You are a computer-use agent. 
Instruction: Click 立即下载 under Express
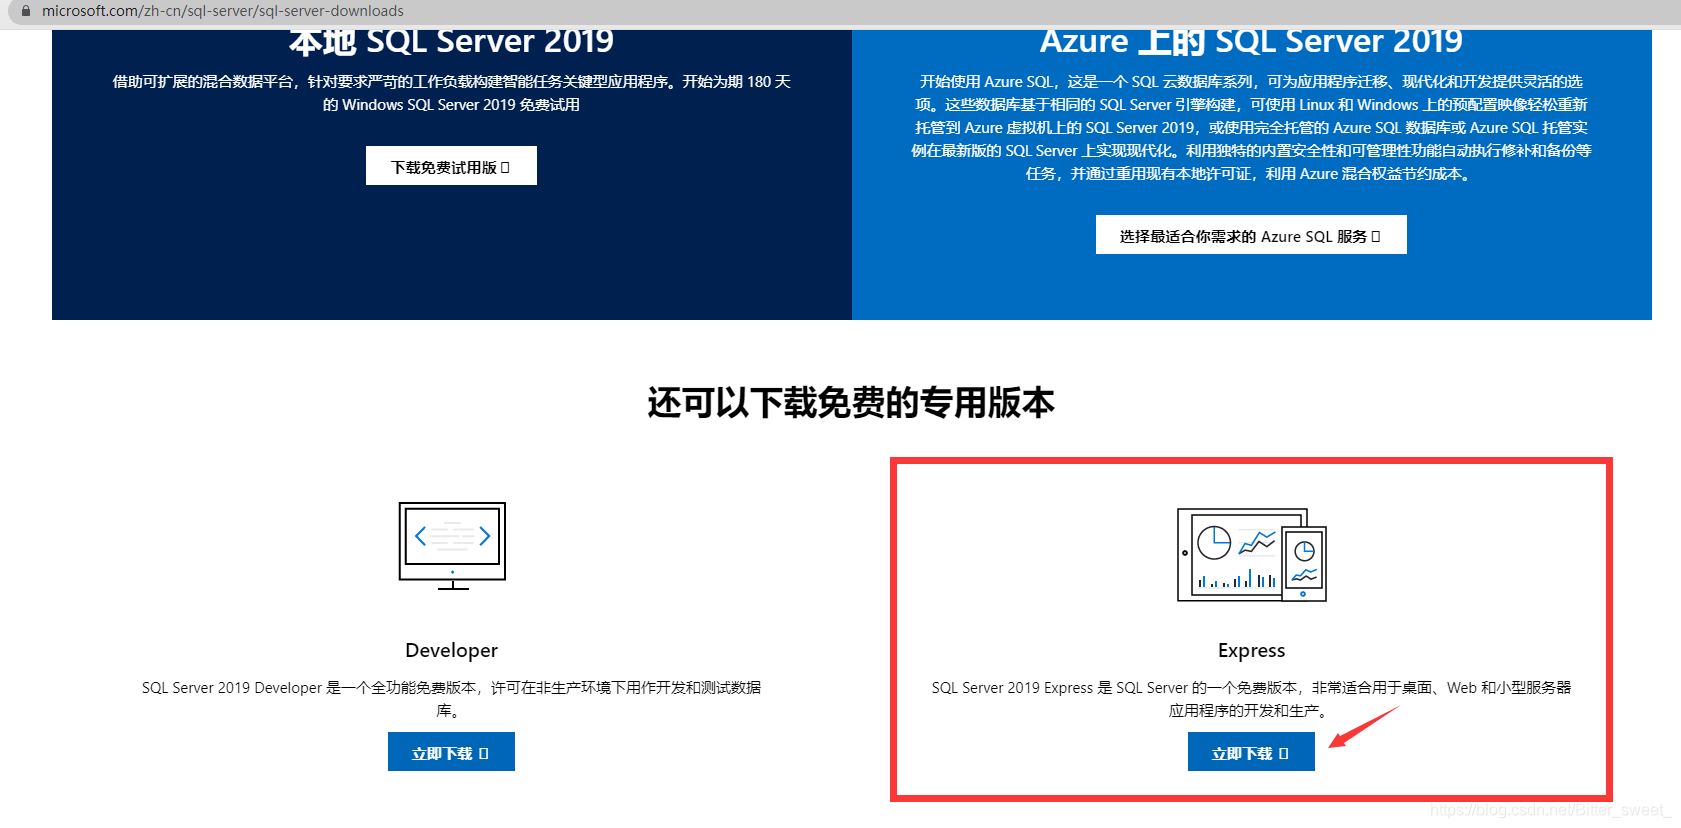click(1251, 752)
